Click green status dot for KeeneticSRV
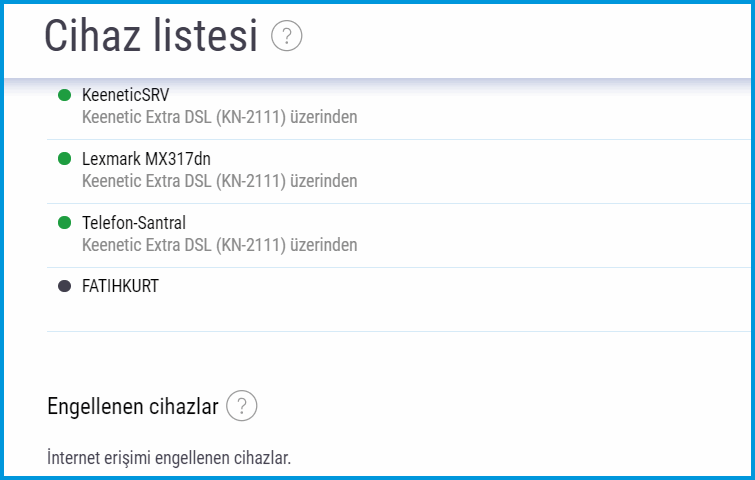The height and width of the screenshot is (480, 755). coord(64,95)
